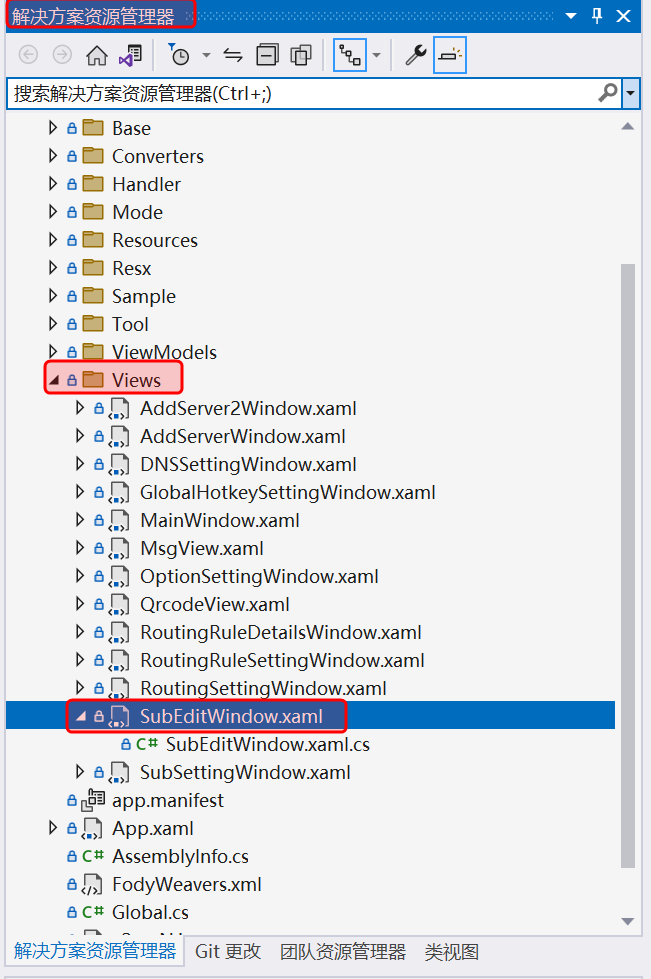This screenshot has width=651, height=979.
Task: Toggle the nested view hierarchy button
Action: (350, 56)
